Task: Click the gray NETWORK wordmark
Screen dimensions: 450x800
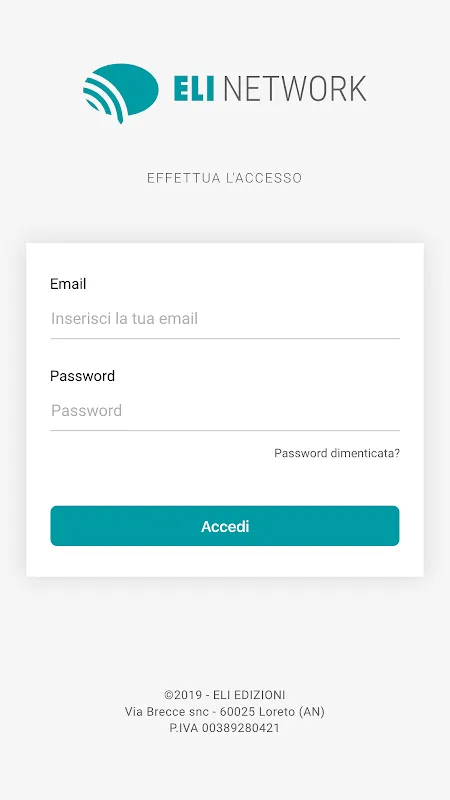Action: tap(294, 89)
